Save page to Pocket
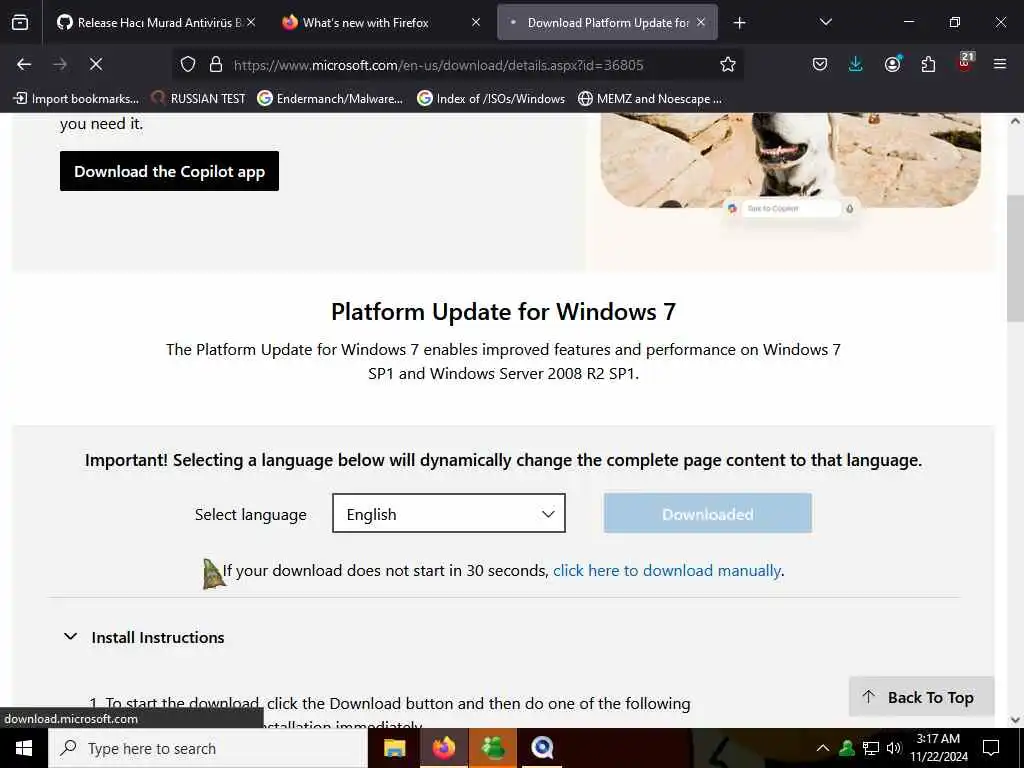The width and height of the screenshot is (1024, 768). pos(820,64)
